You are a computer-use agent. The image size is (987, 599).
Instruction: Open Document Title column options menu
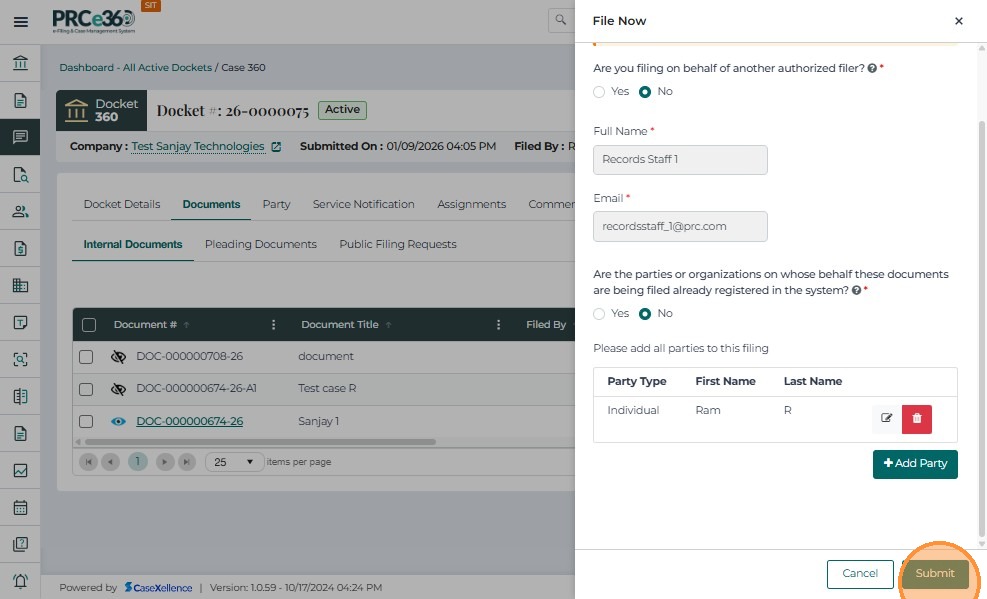(x=498, y=325)
